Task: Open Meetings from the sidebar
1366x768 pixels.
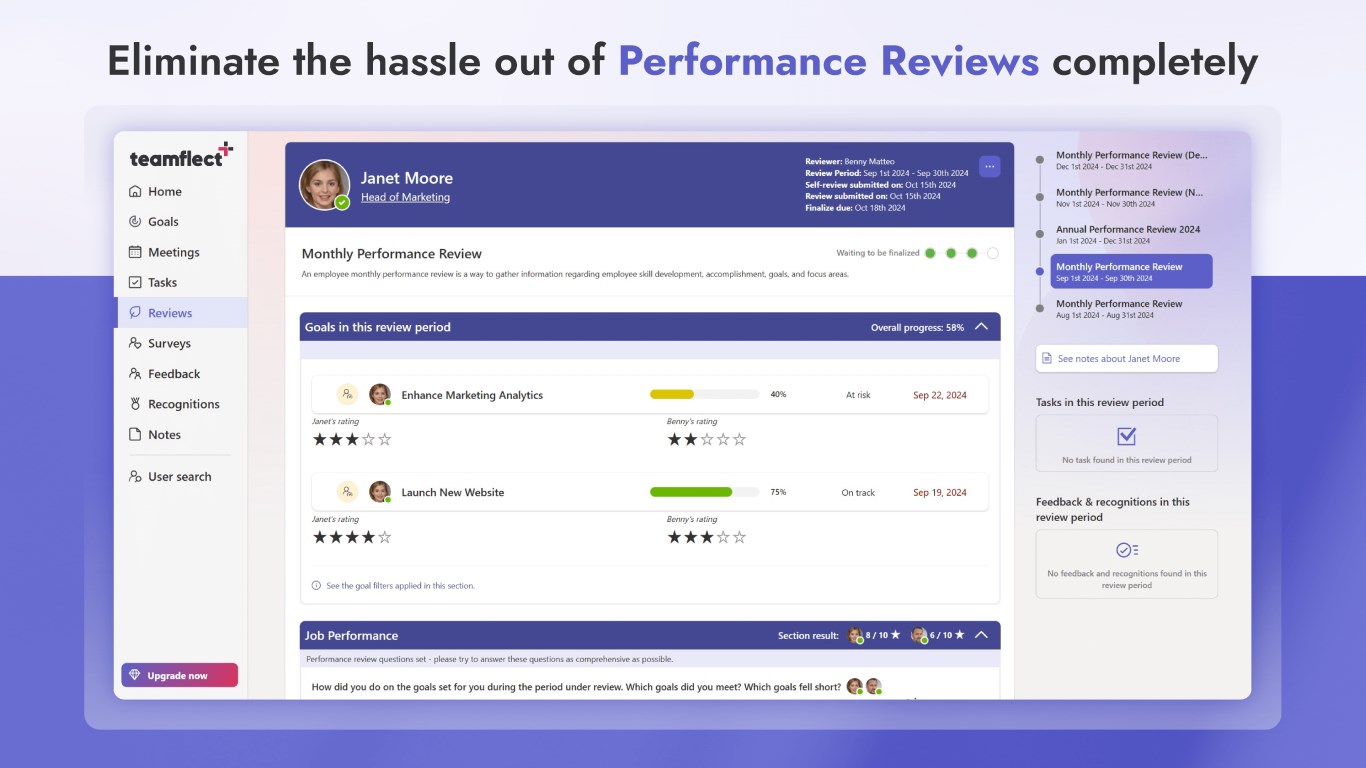Action: click(182, 252)
